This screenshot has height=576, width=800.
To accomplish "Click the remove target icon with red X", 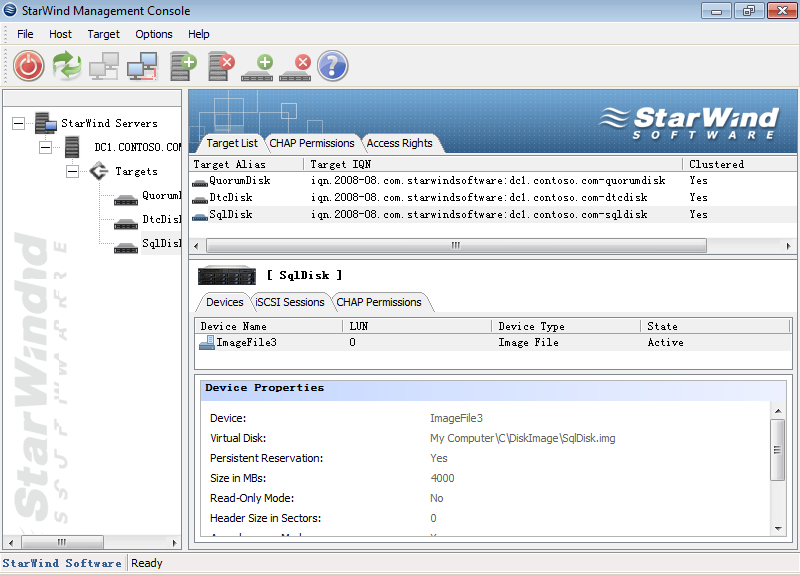I will [x=220, y=66].
